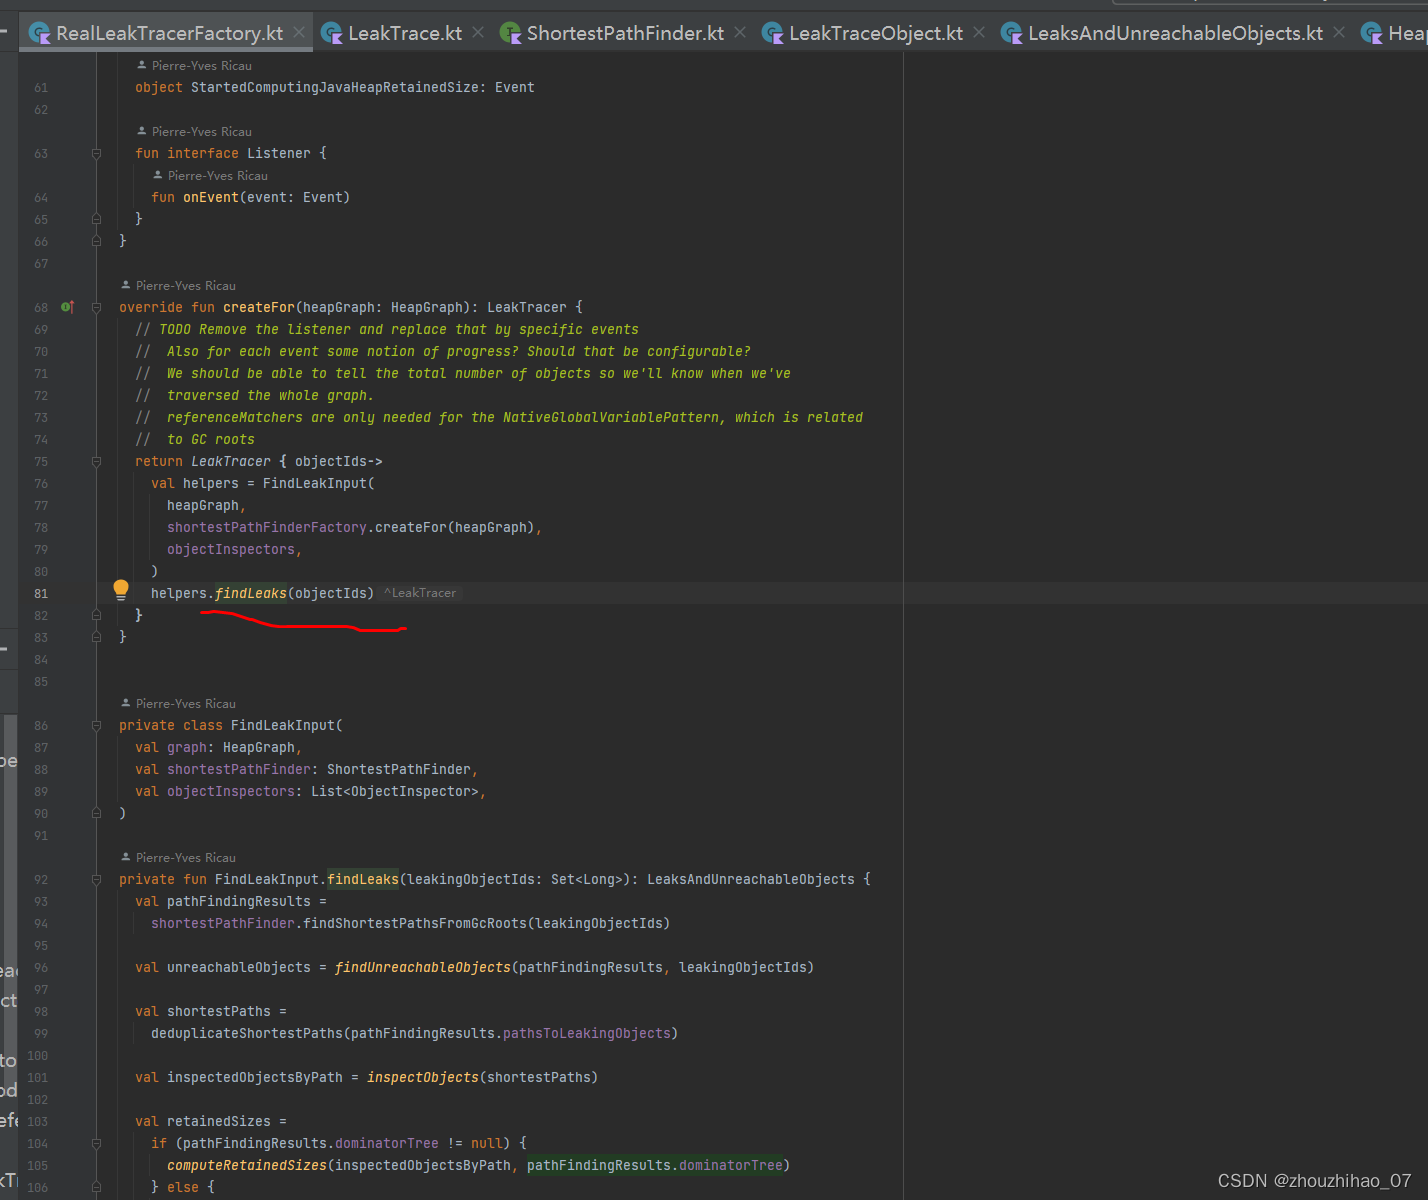Click the author hint above override fun createFor

pos(178,285)
